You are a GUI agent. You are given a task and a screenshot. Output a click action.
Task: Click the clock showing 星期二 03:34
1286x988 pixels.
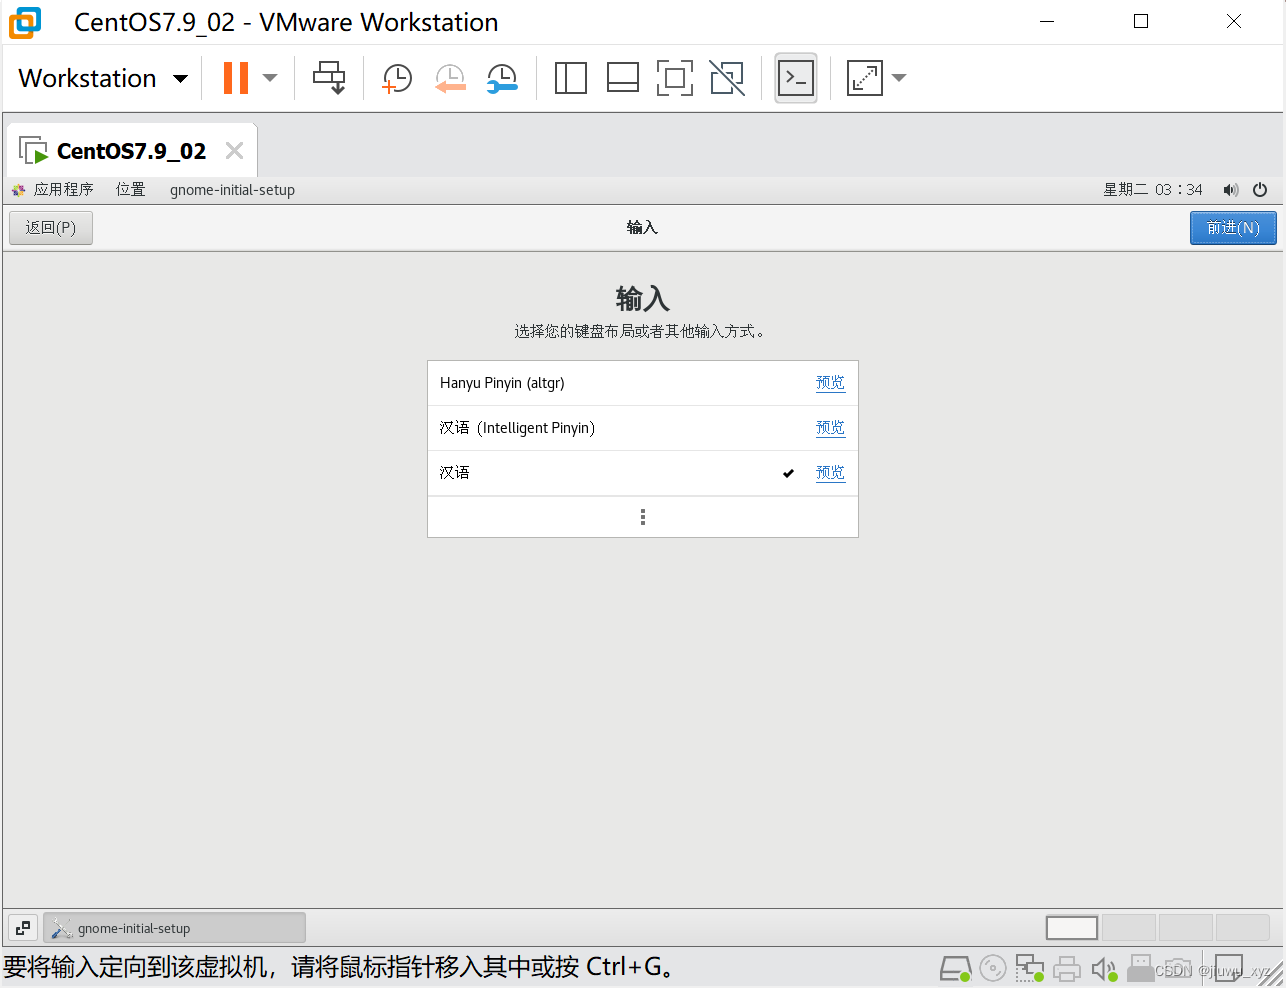(1153, 190)
